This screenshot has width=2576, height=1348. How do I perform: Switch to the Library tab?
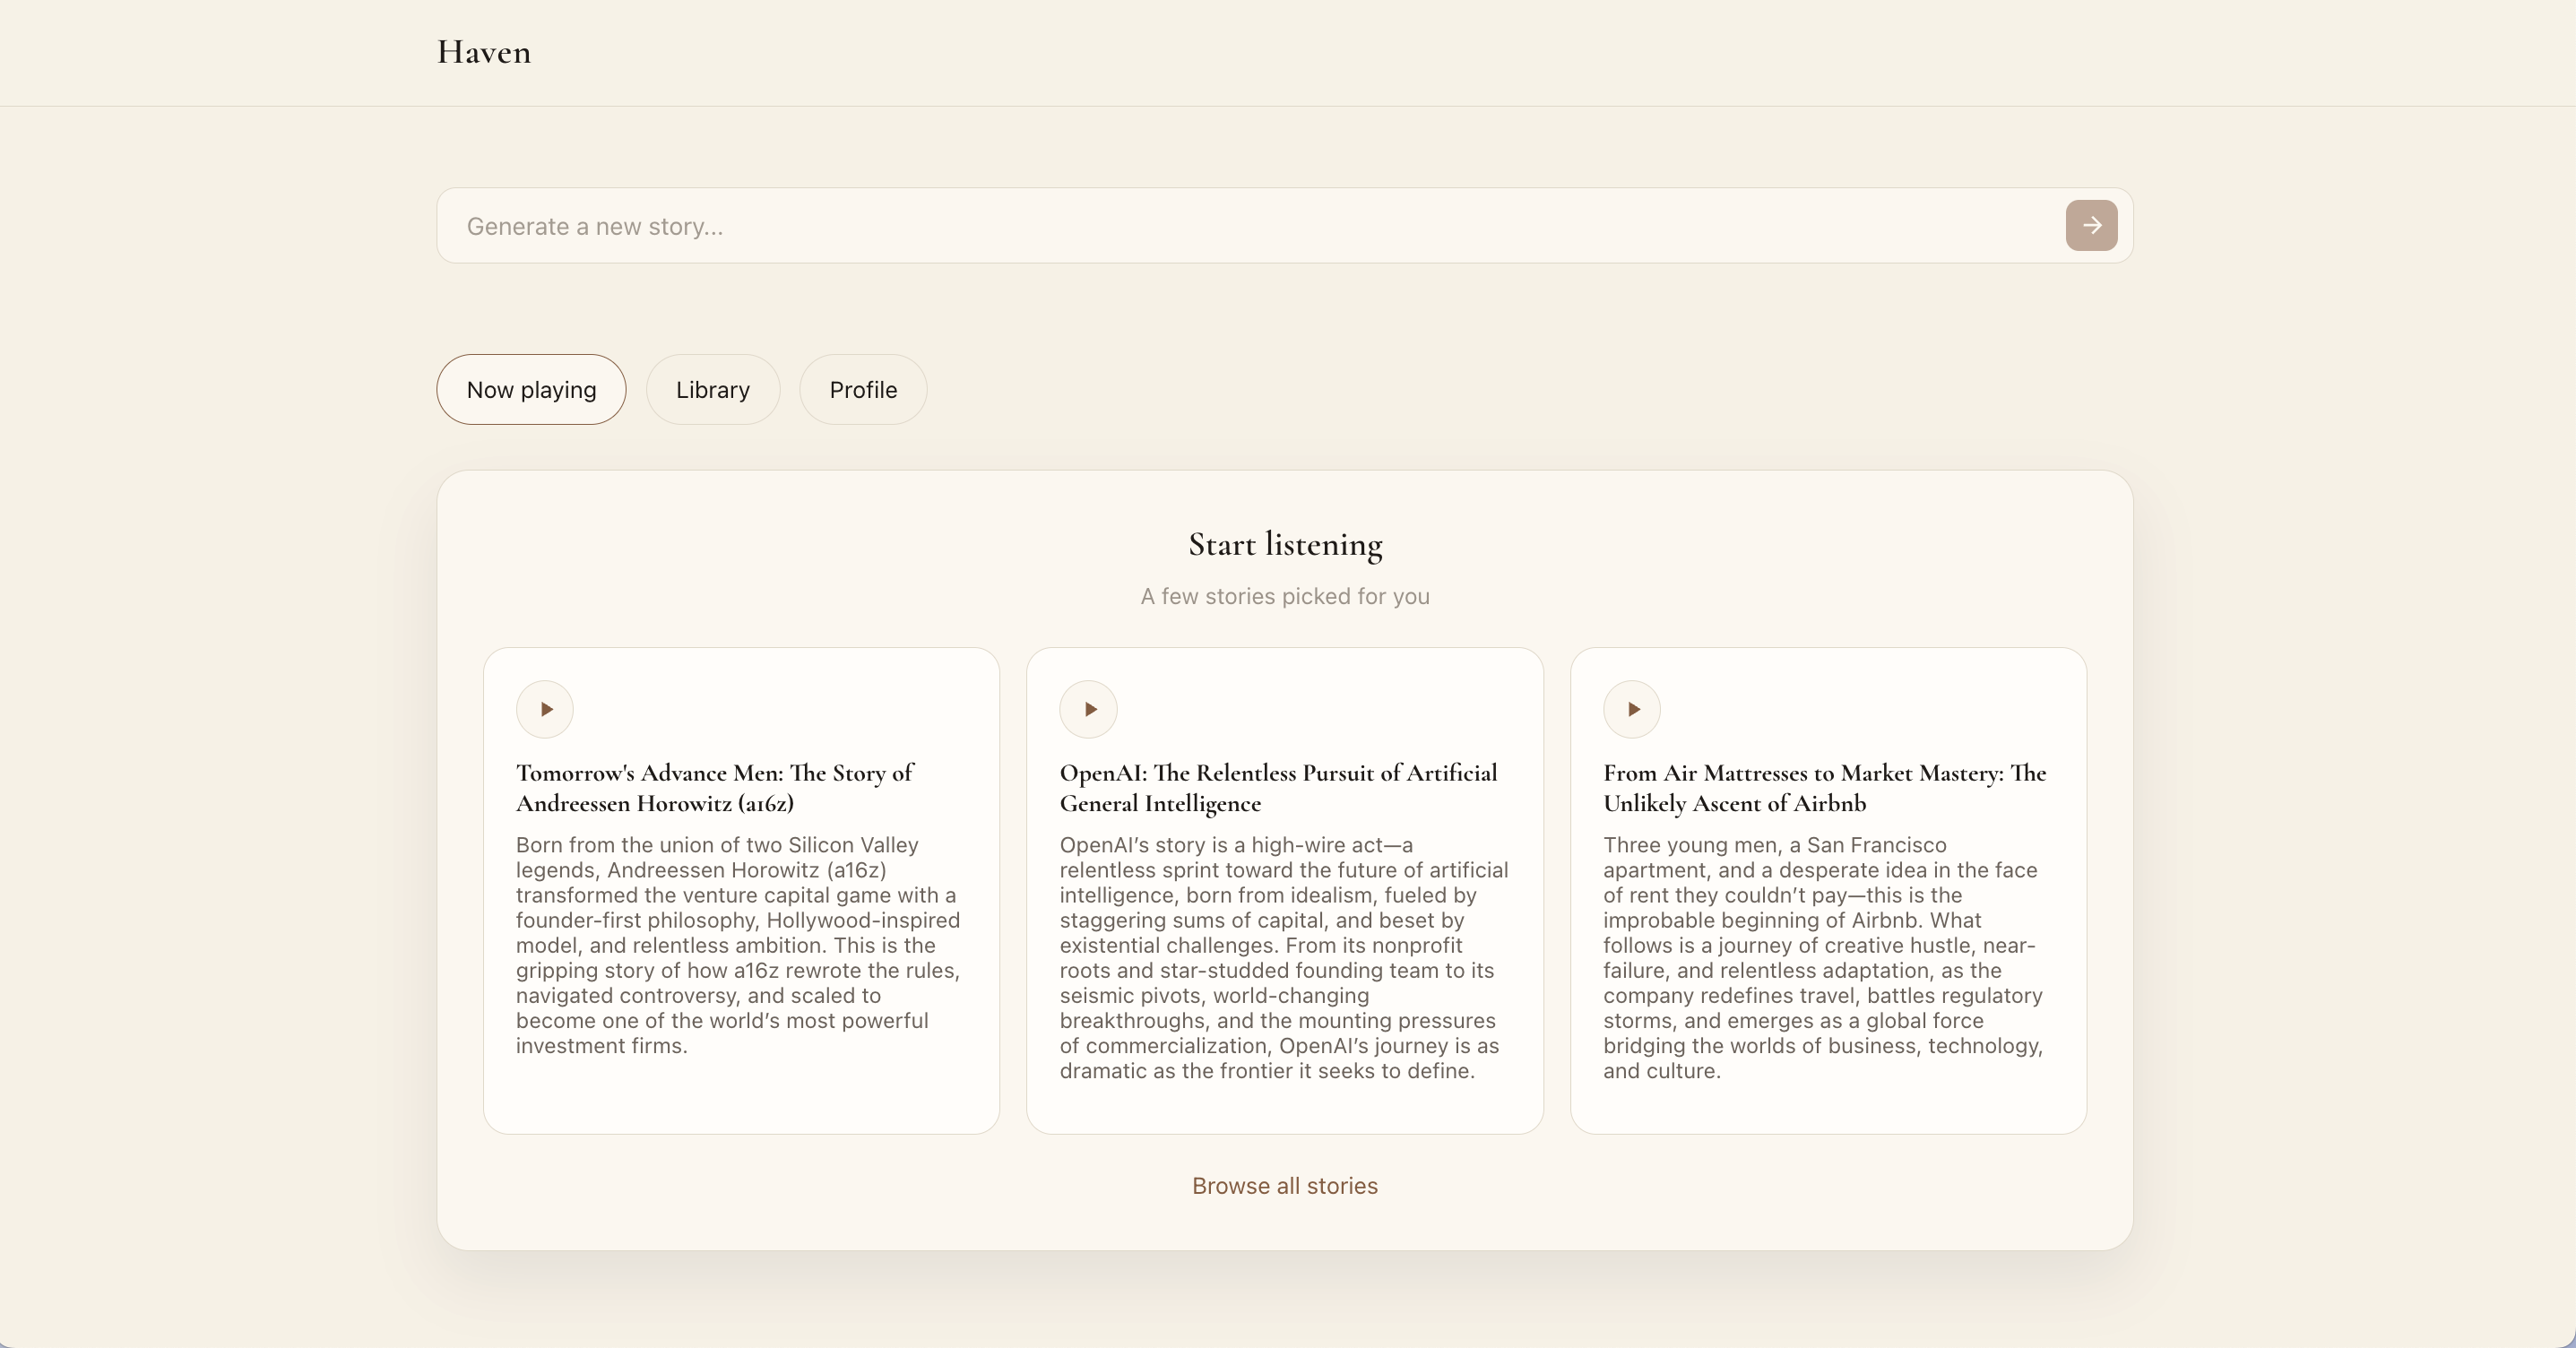click(x=712, y=389)
